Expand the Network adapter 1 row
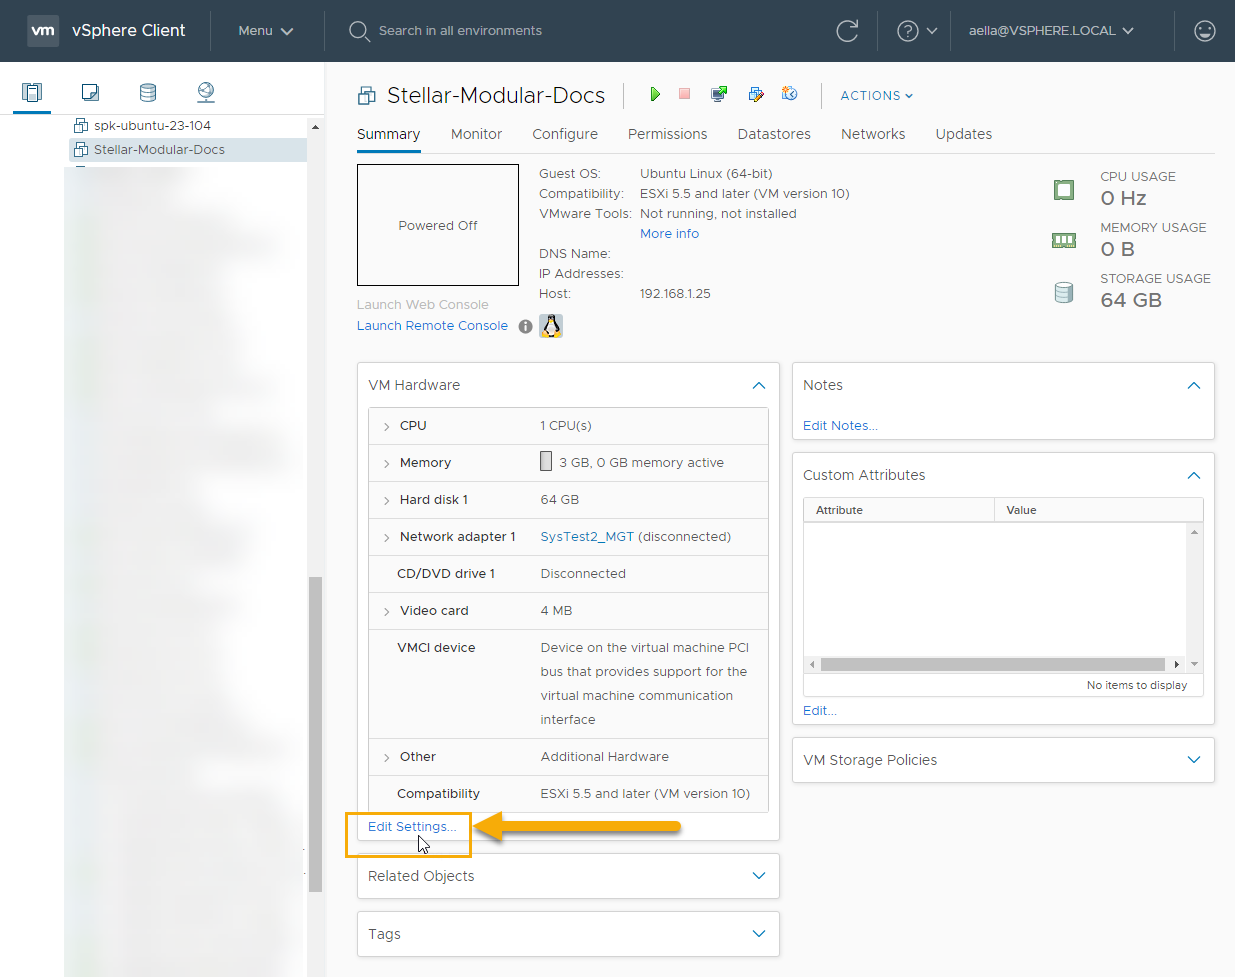 (387, 537)
